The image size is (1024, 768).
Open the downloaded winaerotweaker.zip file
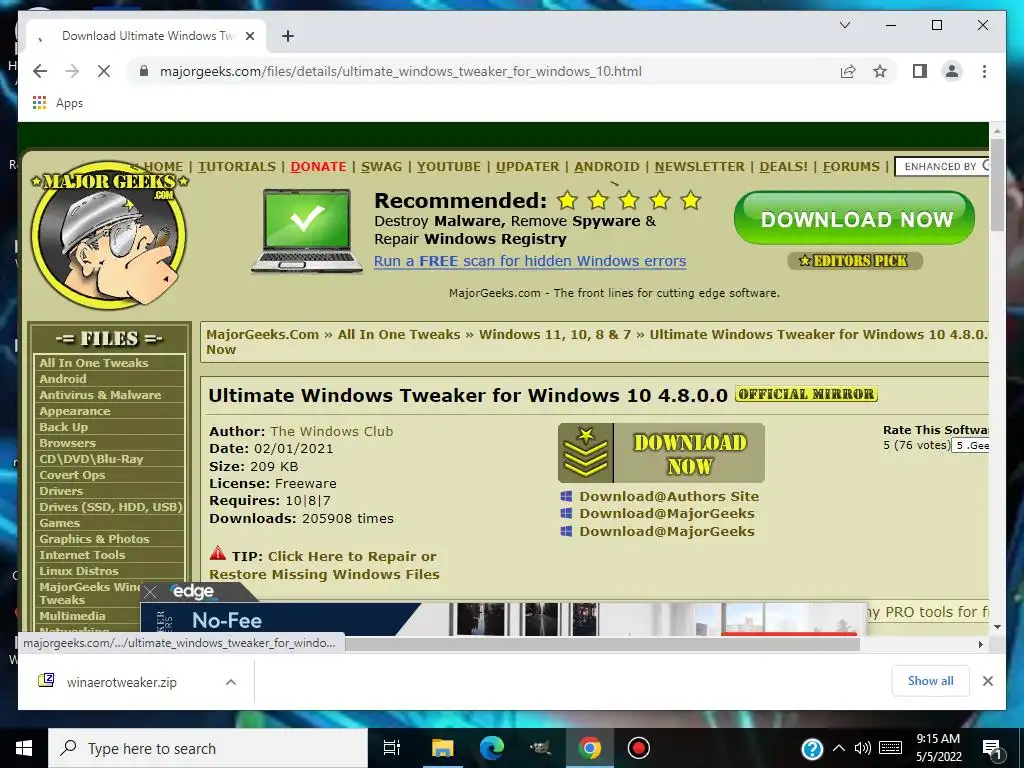(121, 682)
